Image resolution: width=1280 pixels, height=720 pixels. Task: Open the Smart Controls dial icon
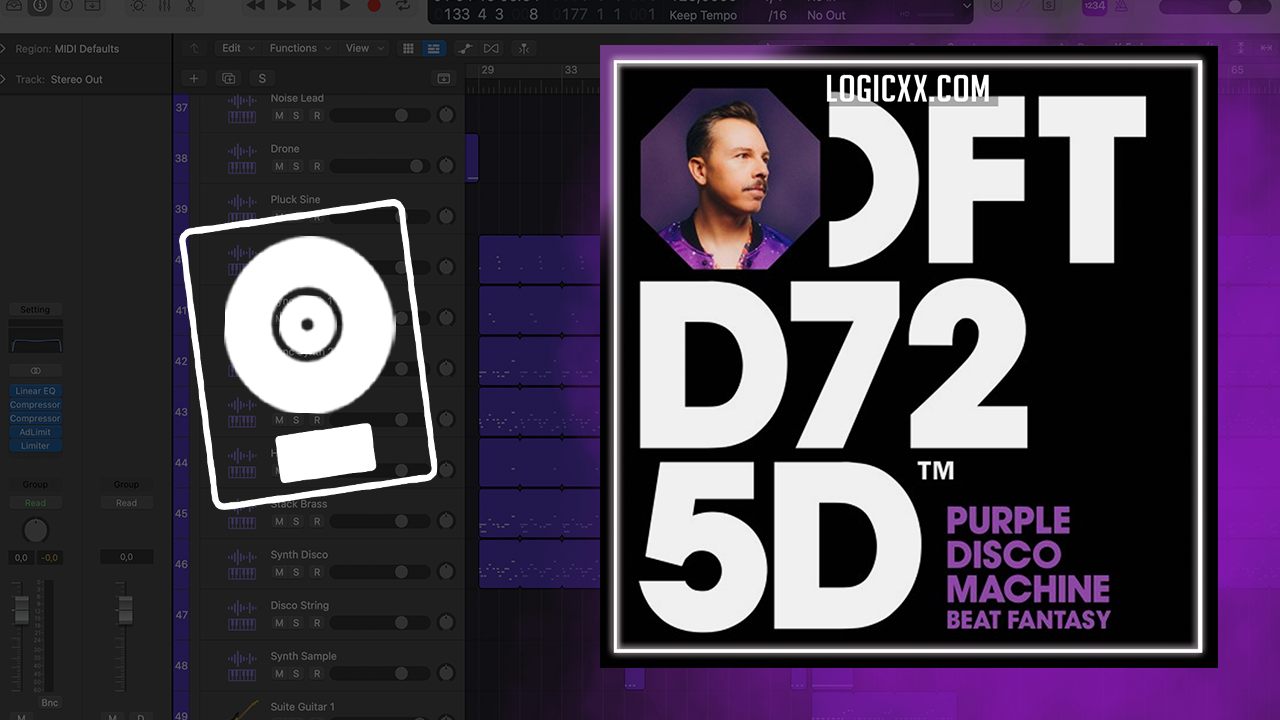point(138,5)
